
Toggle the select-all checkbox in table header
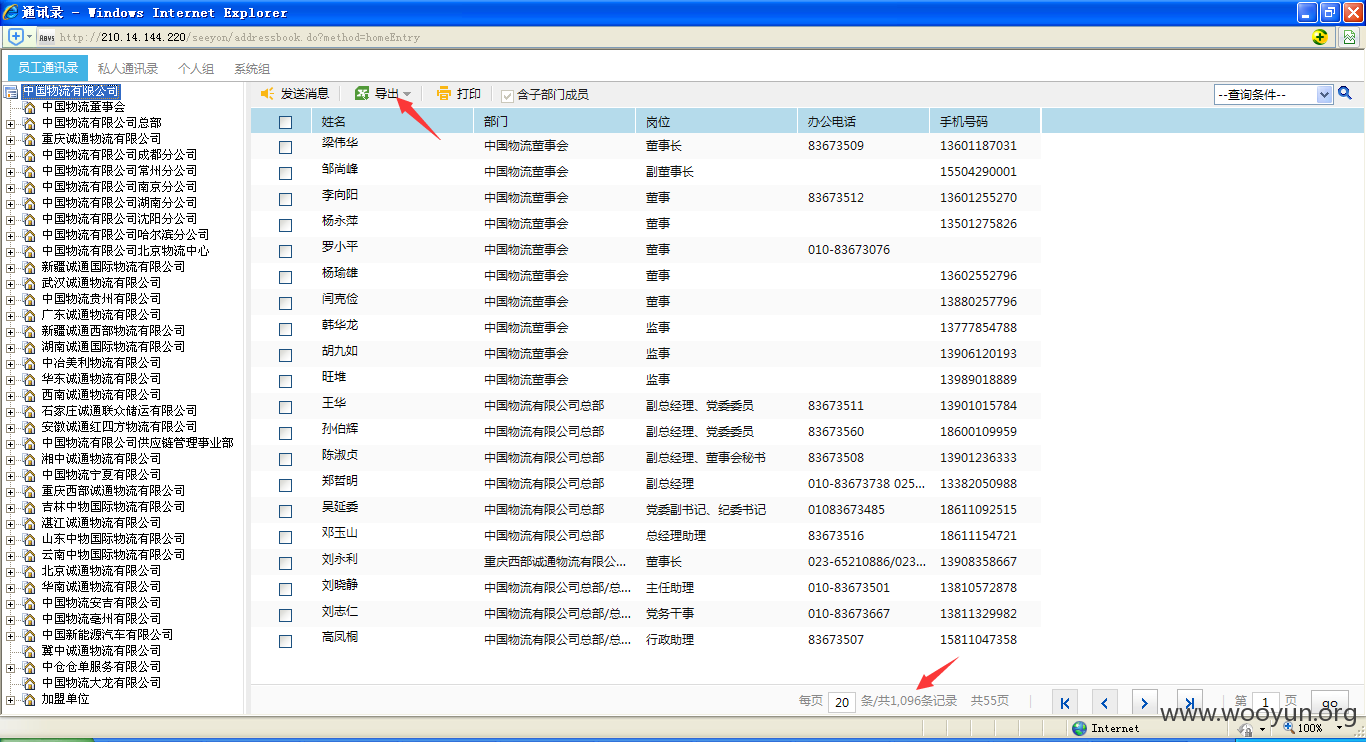286,122
